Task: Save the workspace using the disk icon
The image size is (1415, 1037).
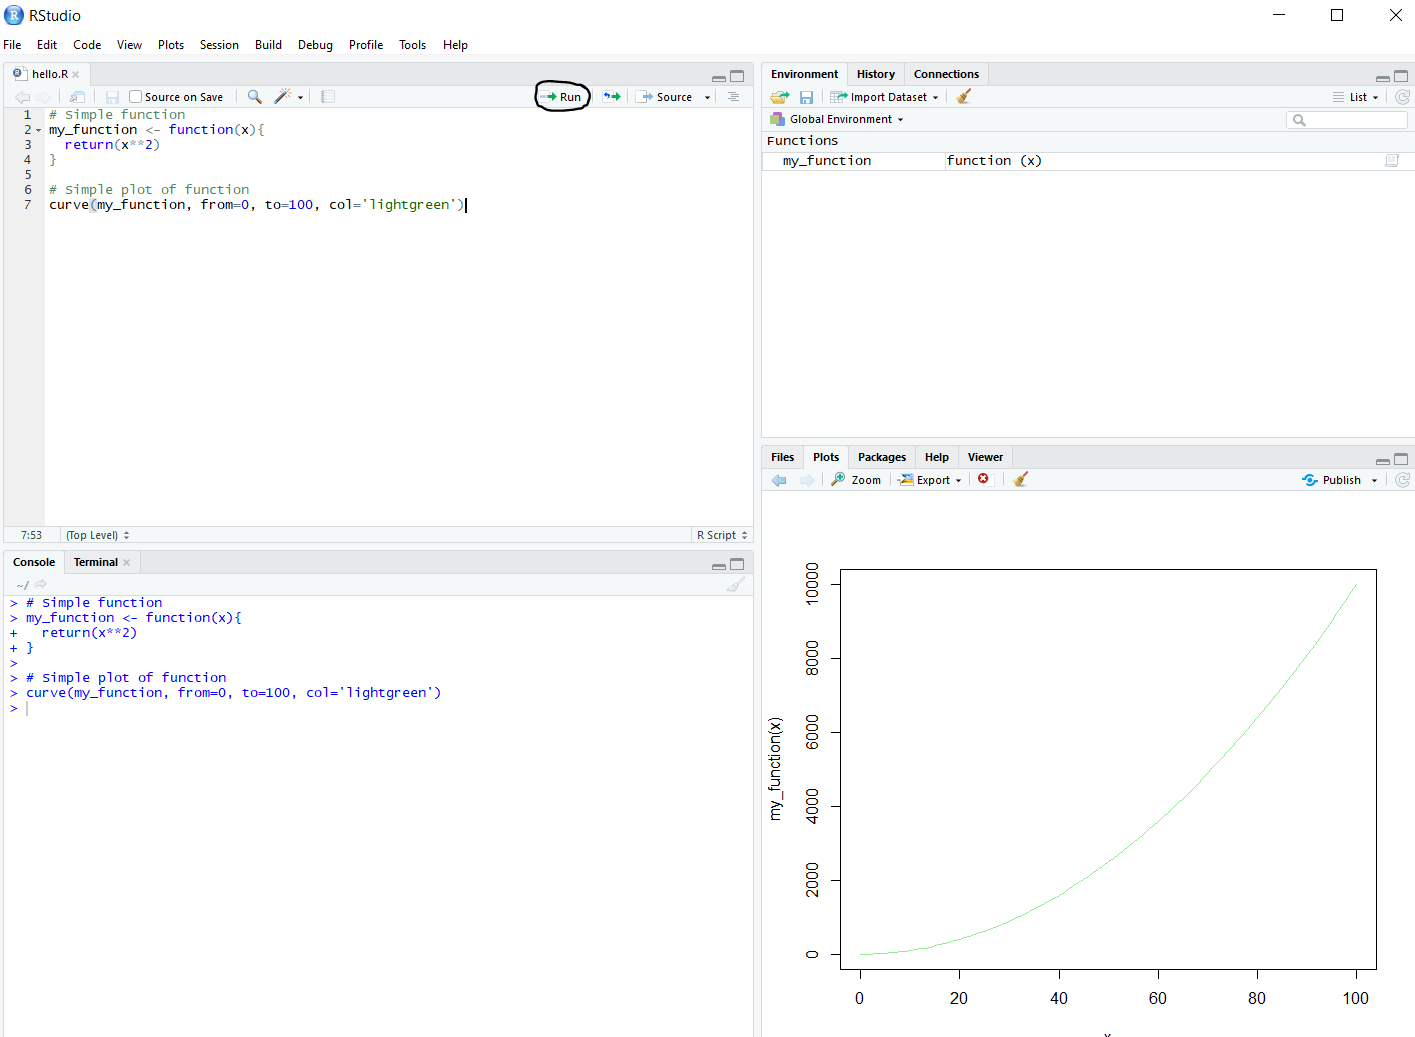Action: [806, 96]
